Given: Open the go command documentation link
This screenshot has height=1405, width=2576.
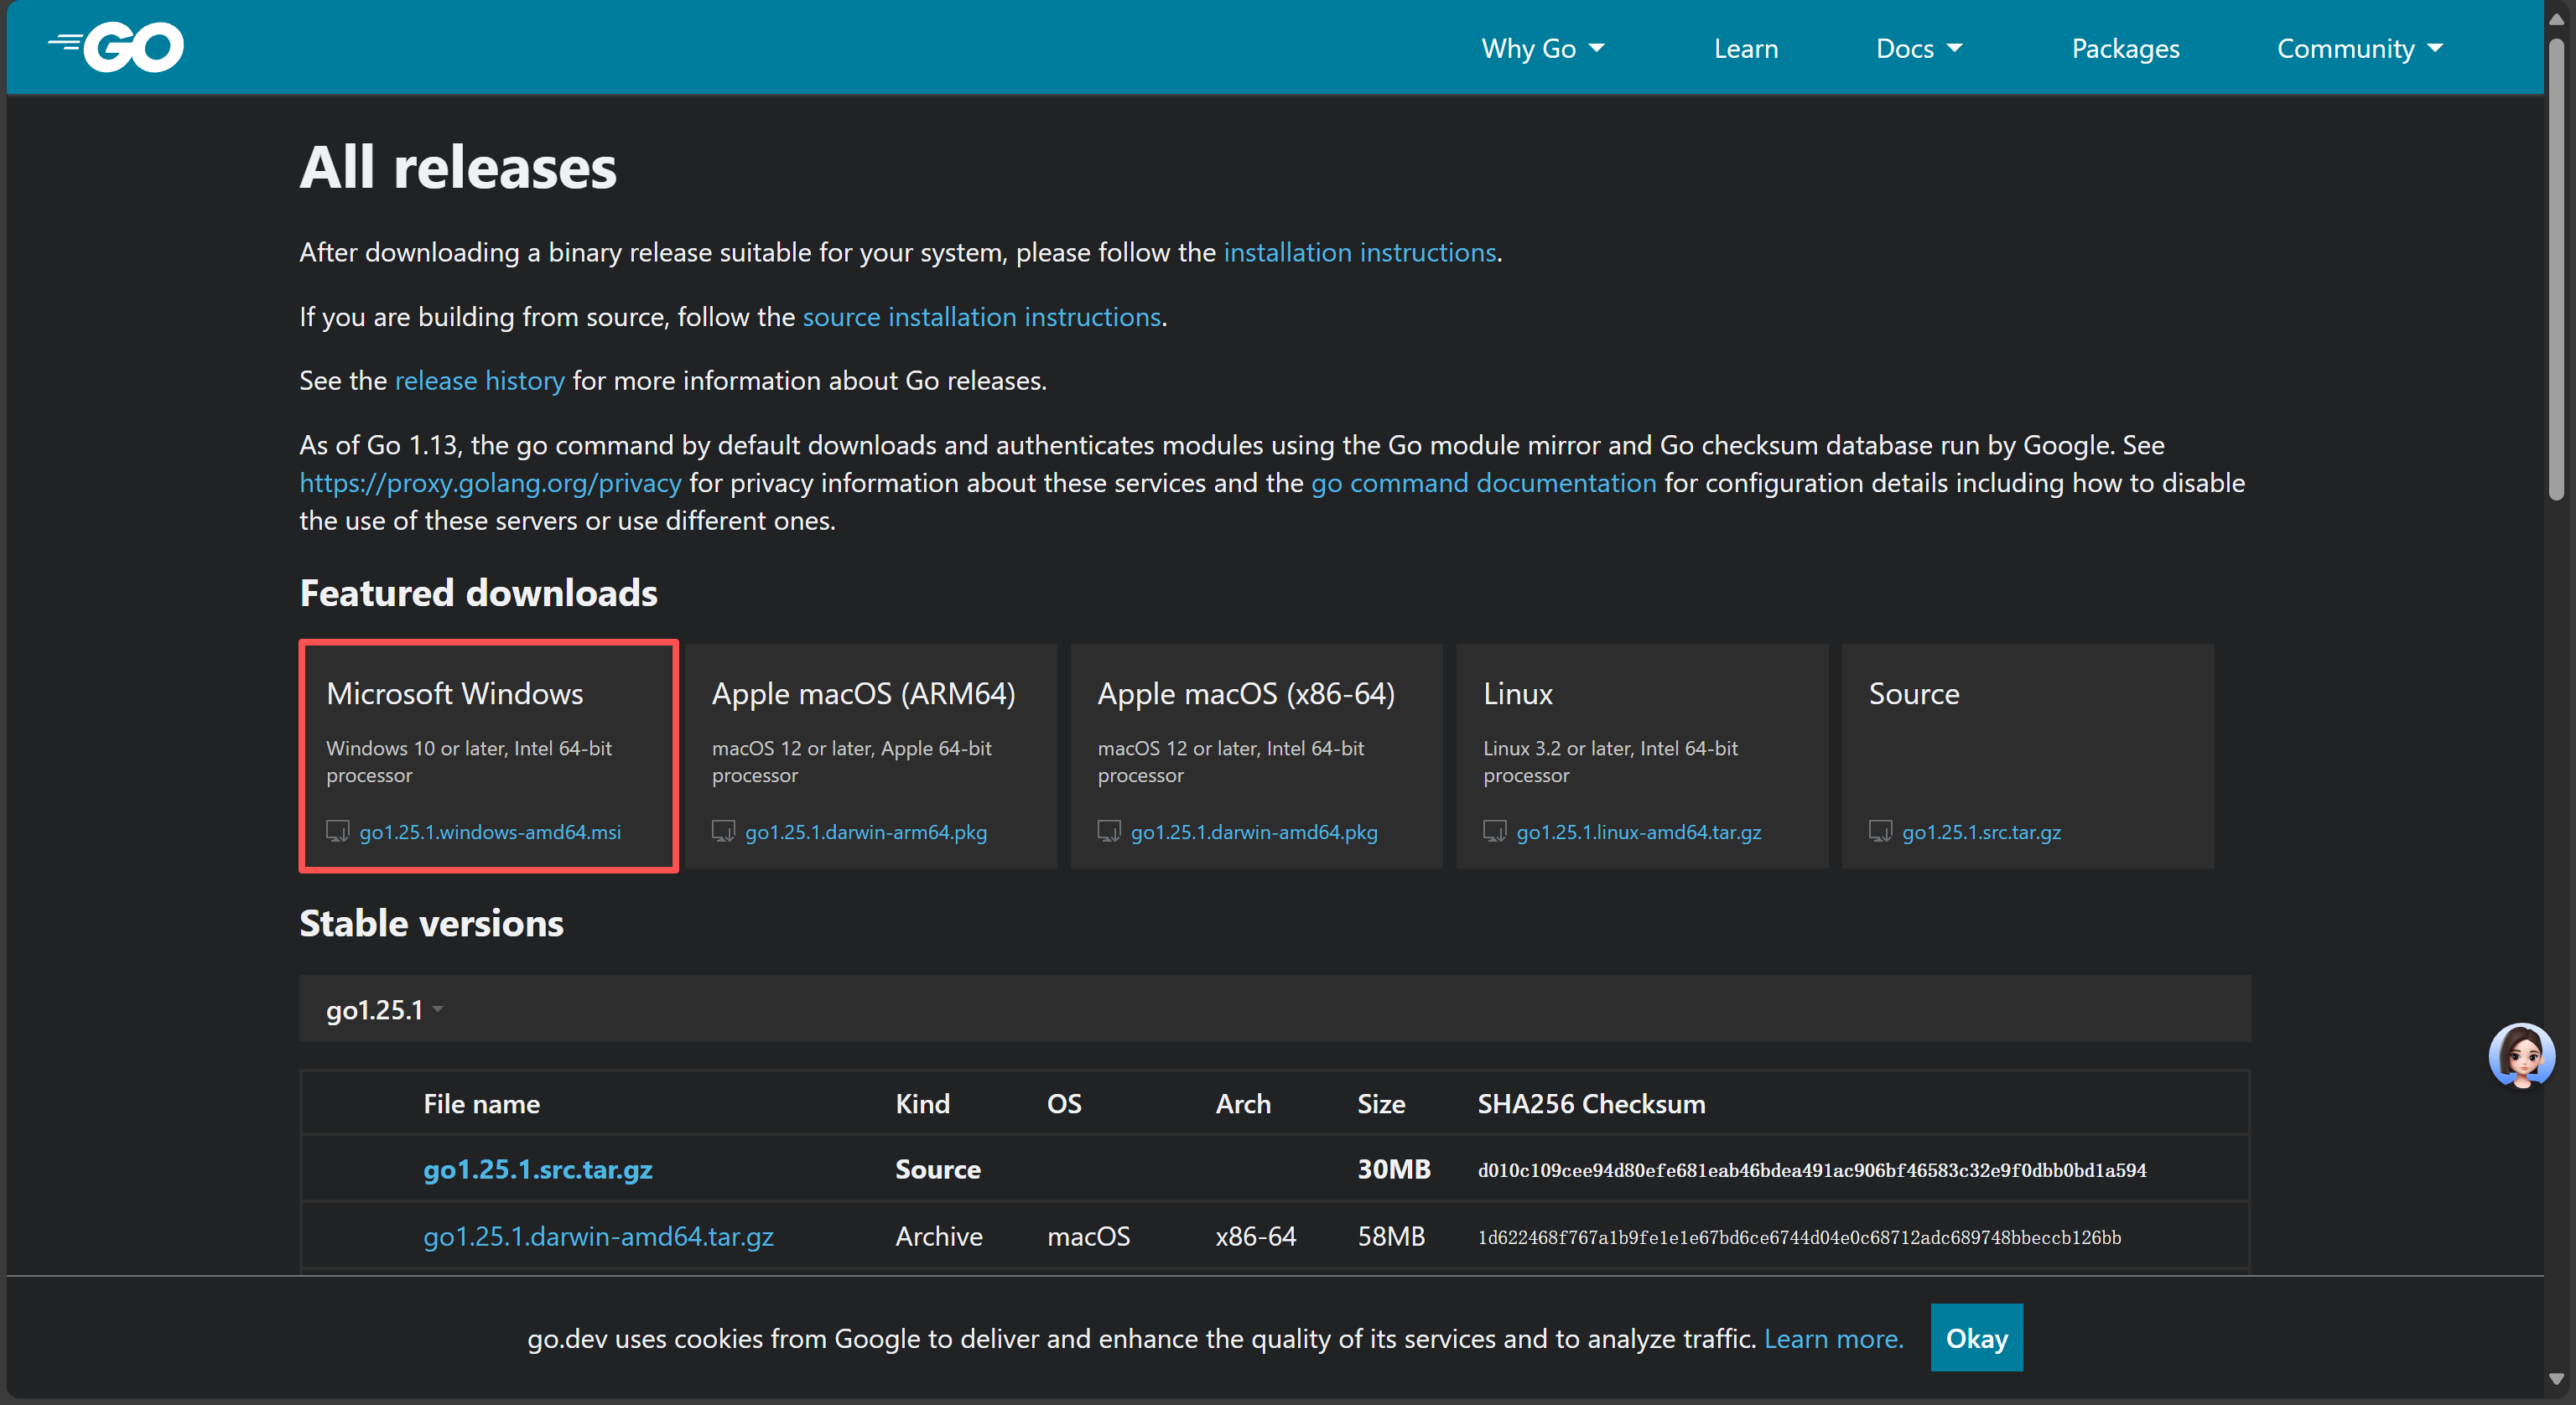Looking at the screenshot, I should point(1483,483).
